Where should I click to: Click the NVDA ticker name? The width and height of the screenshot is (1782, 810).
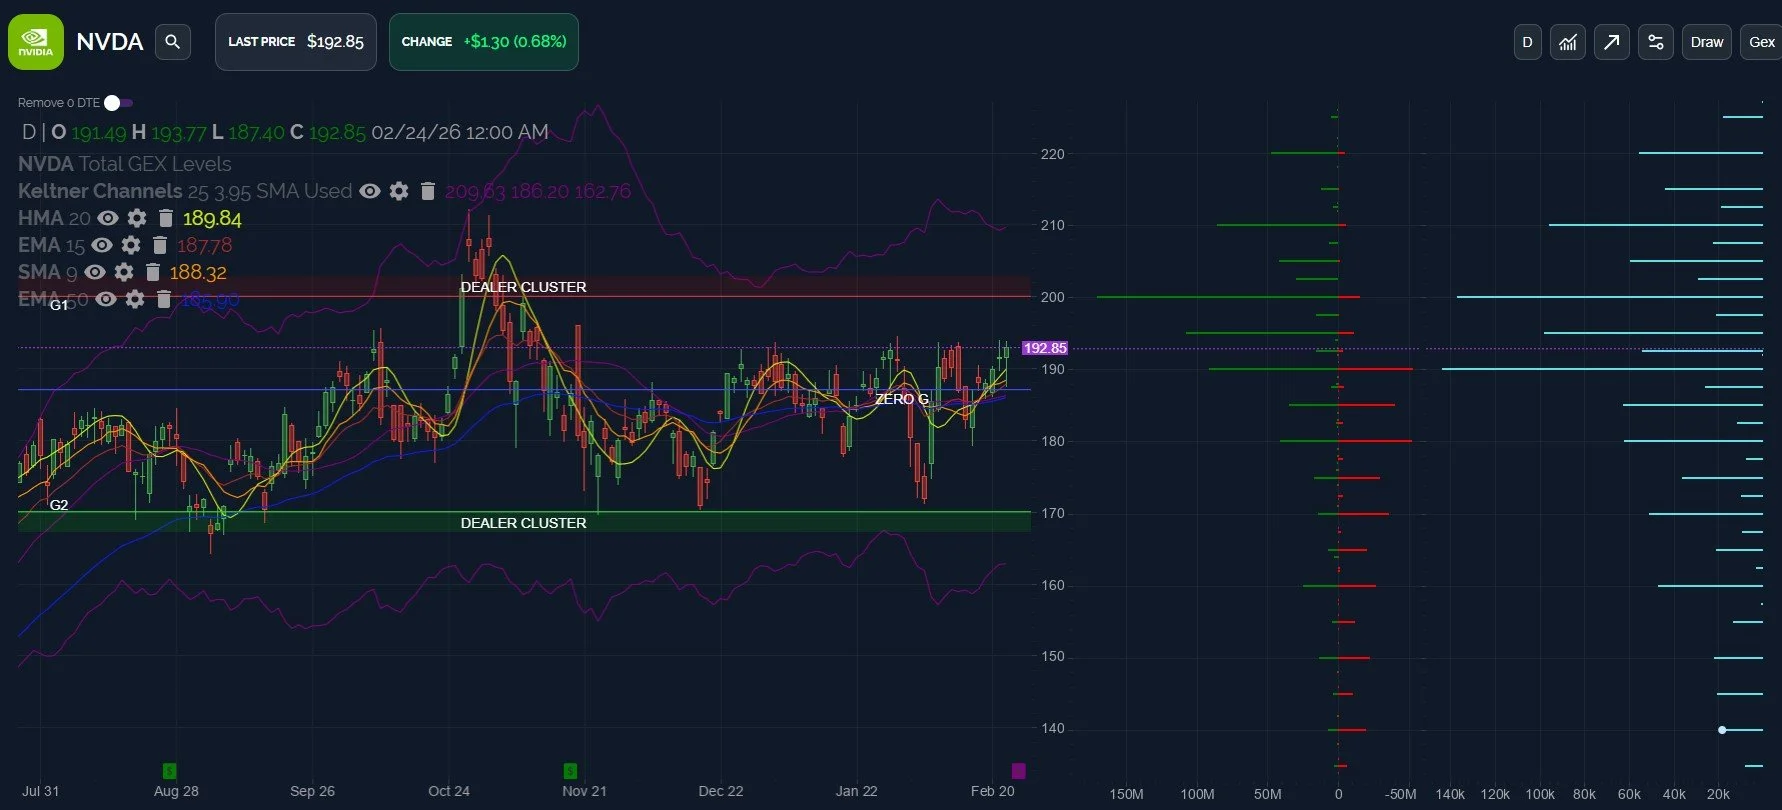pyautogui.click(x=110, y=42)
